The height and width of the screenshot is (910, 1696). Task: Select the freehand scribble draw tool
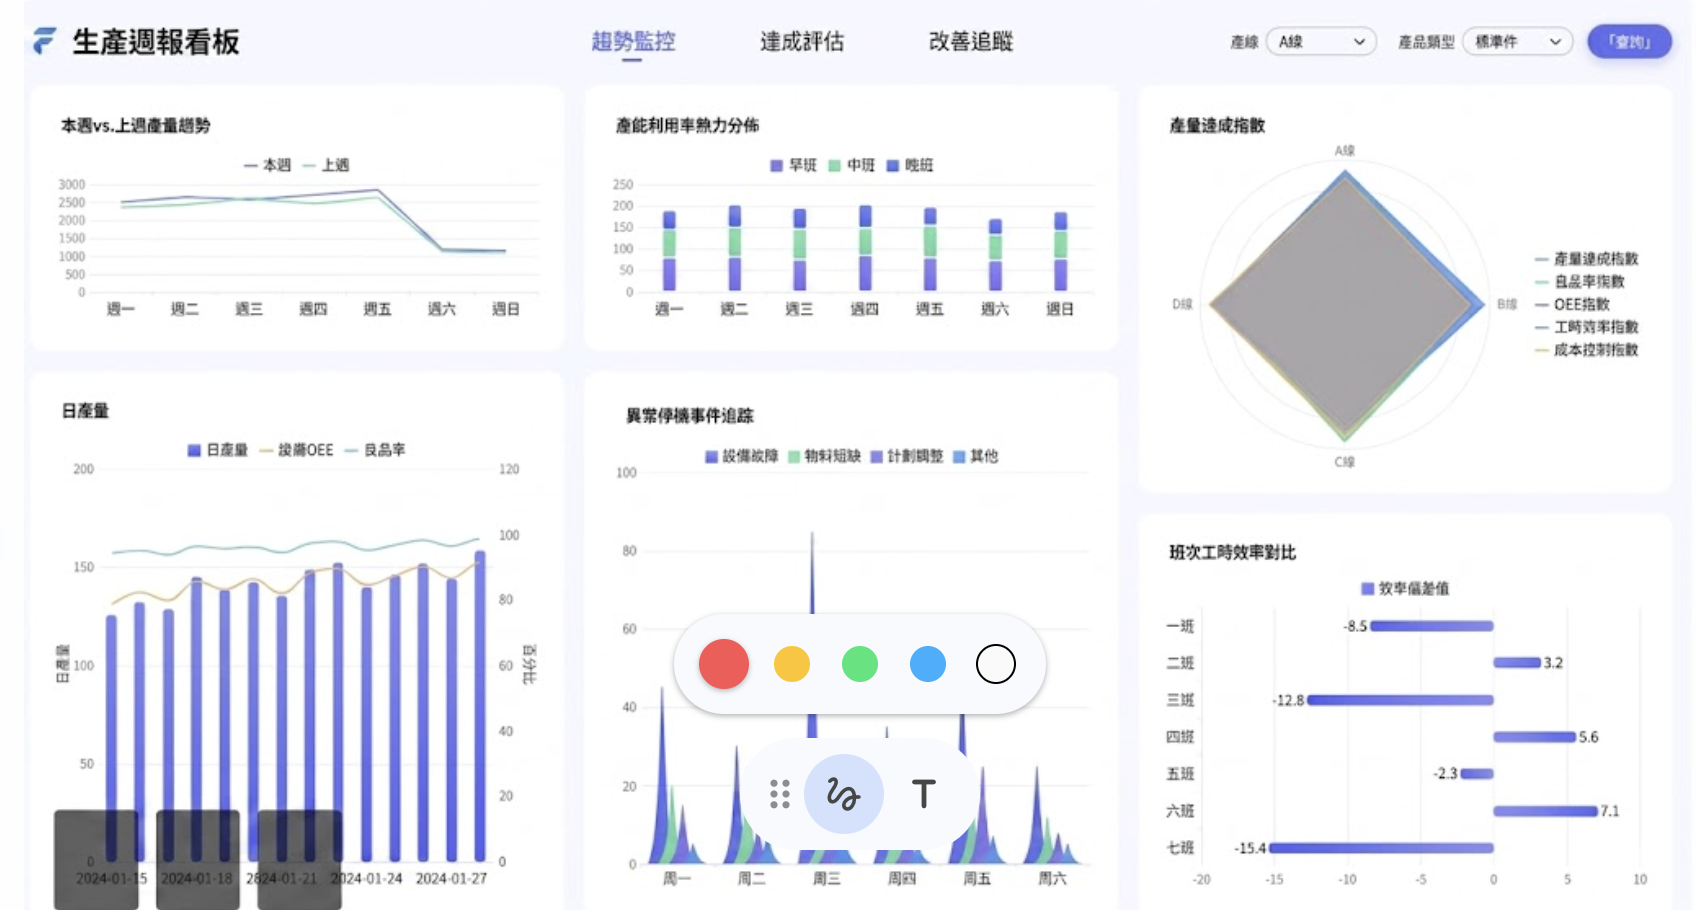843,794
